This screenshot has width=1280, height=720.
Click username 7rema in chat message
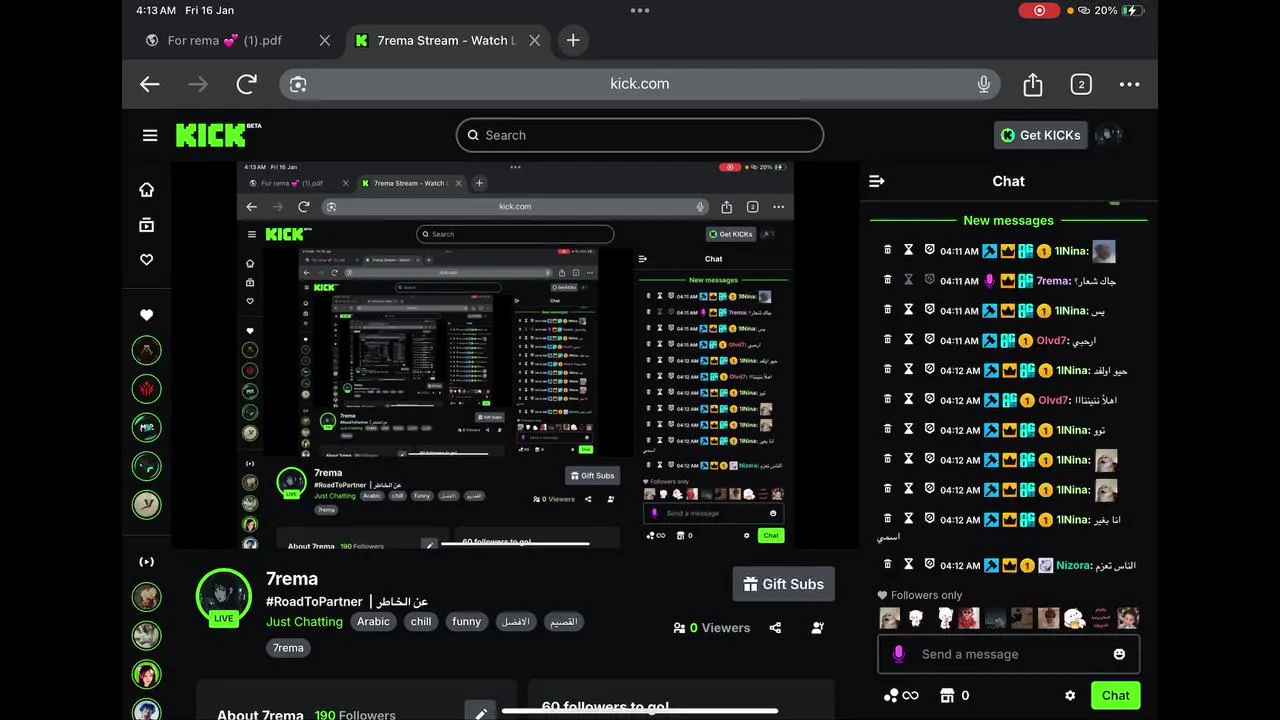[1054, 281]
